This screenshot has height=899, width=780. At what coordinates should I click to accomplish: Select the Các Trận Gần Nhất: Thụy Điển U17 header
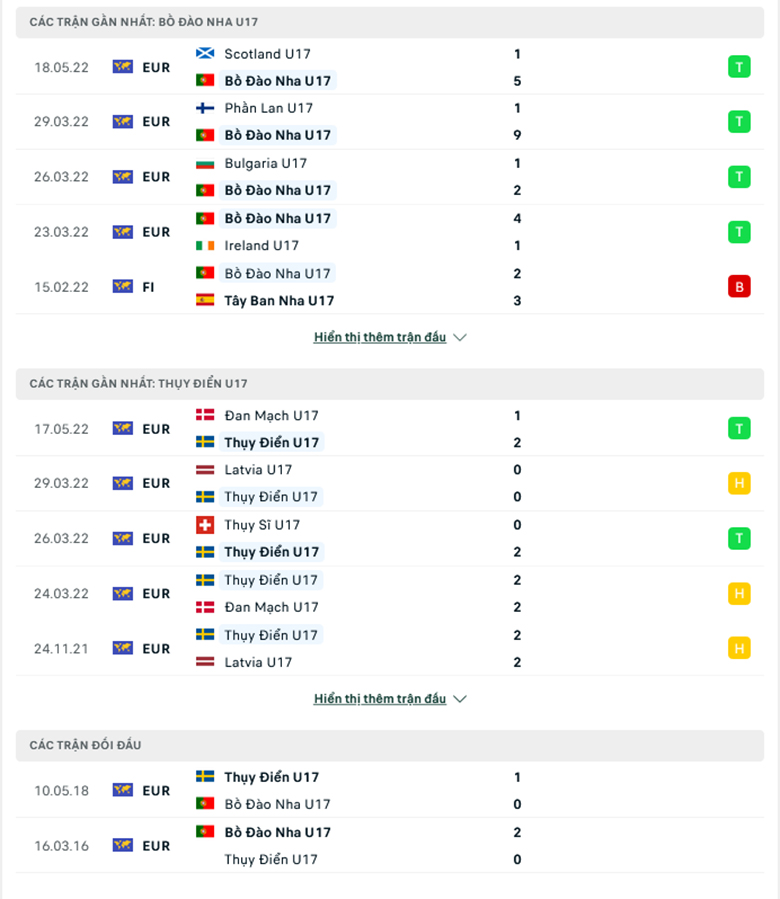(390, 384)
